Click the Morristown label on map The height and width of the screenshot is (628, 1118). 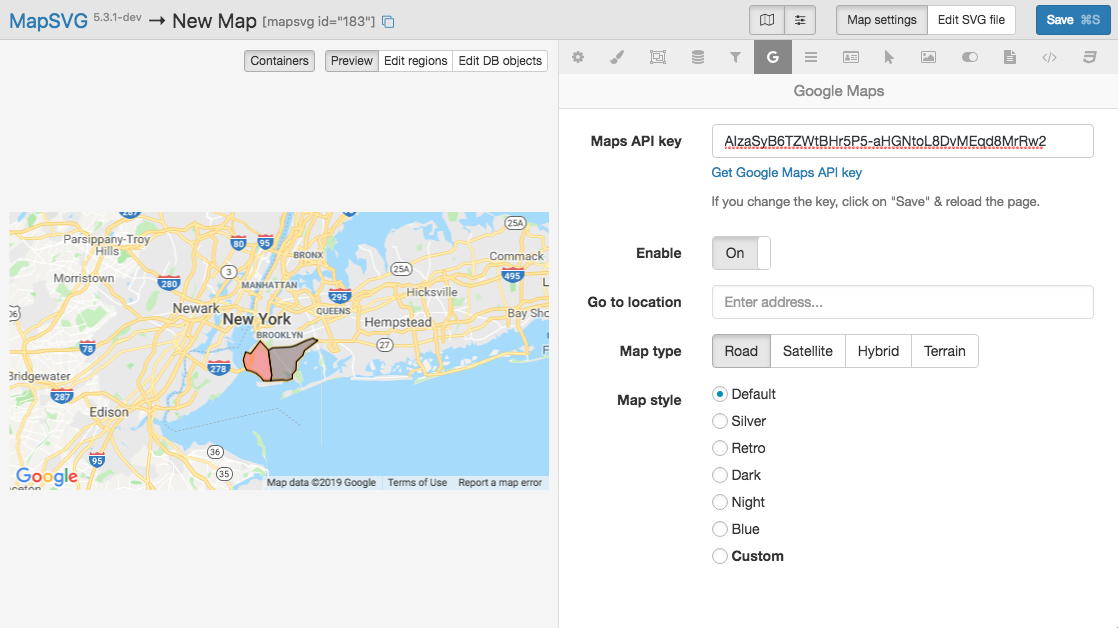(83, 278)
